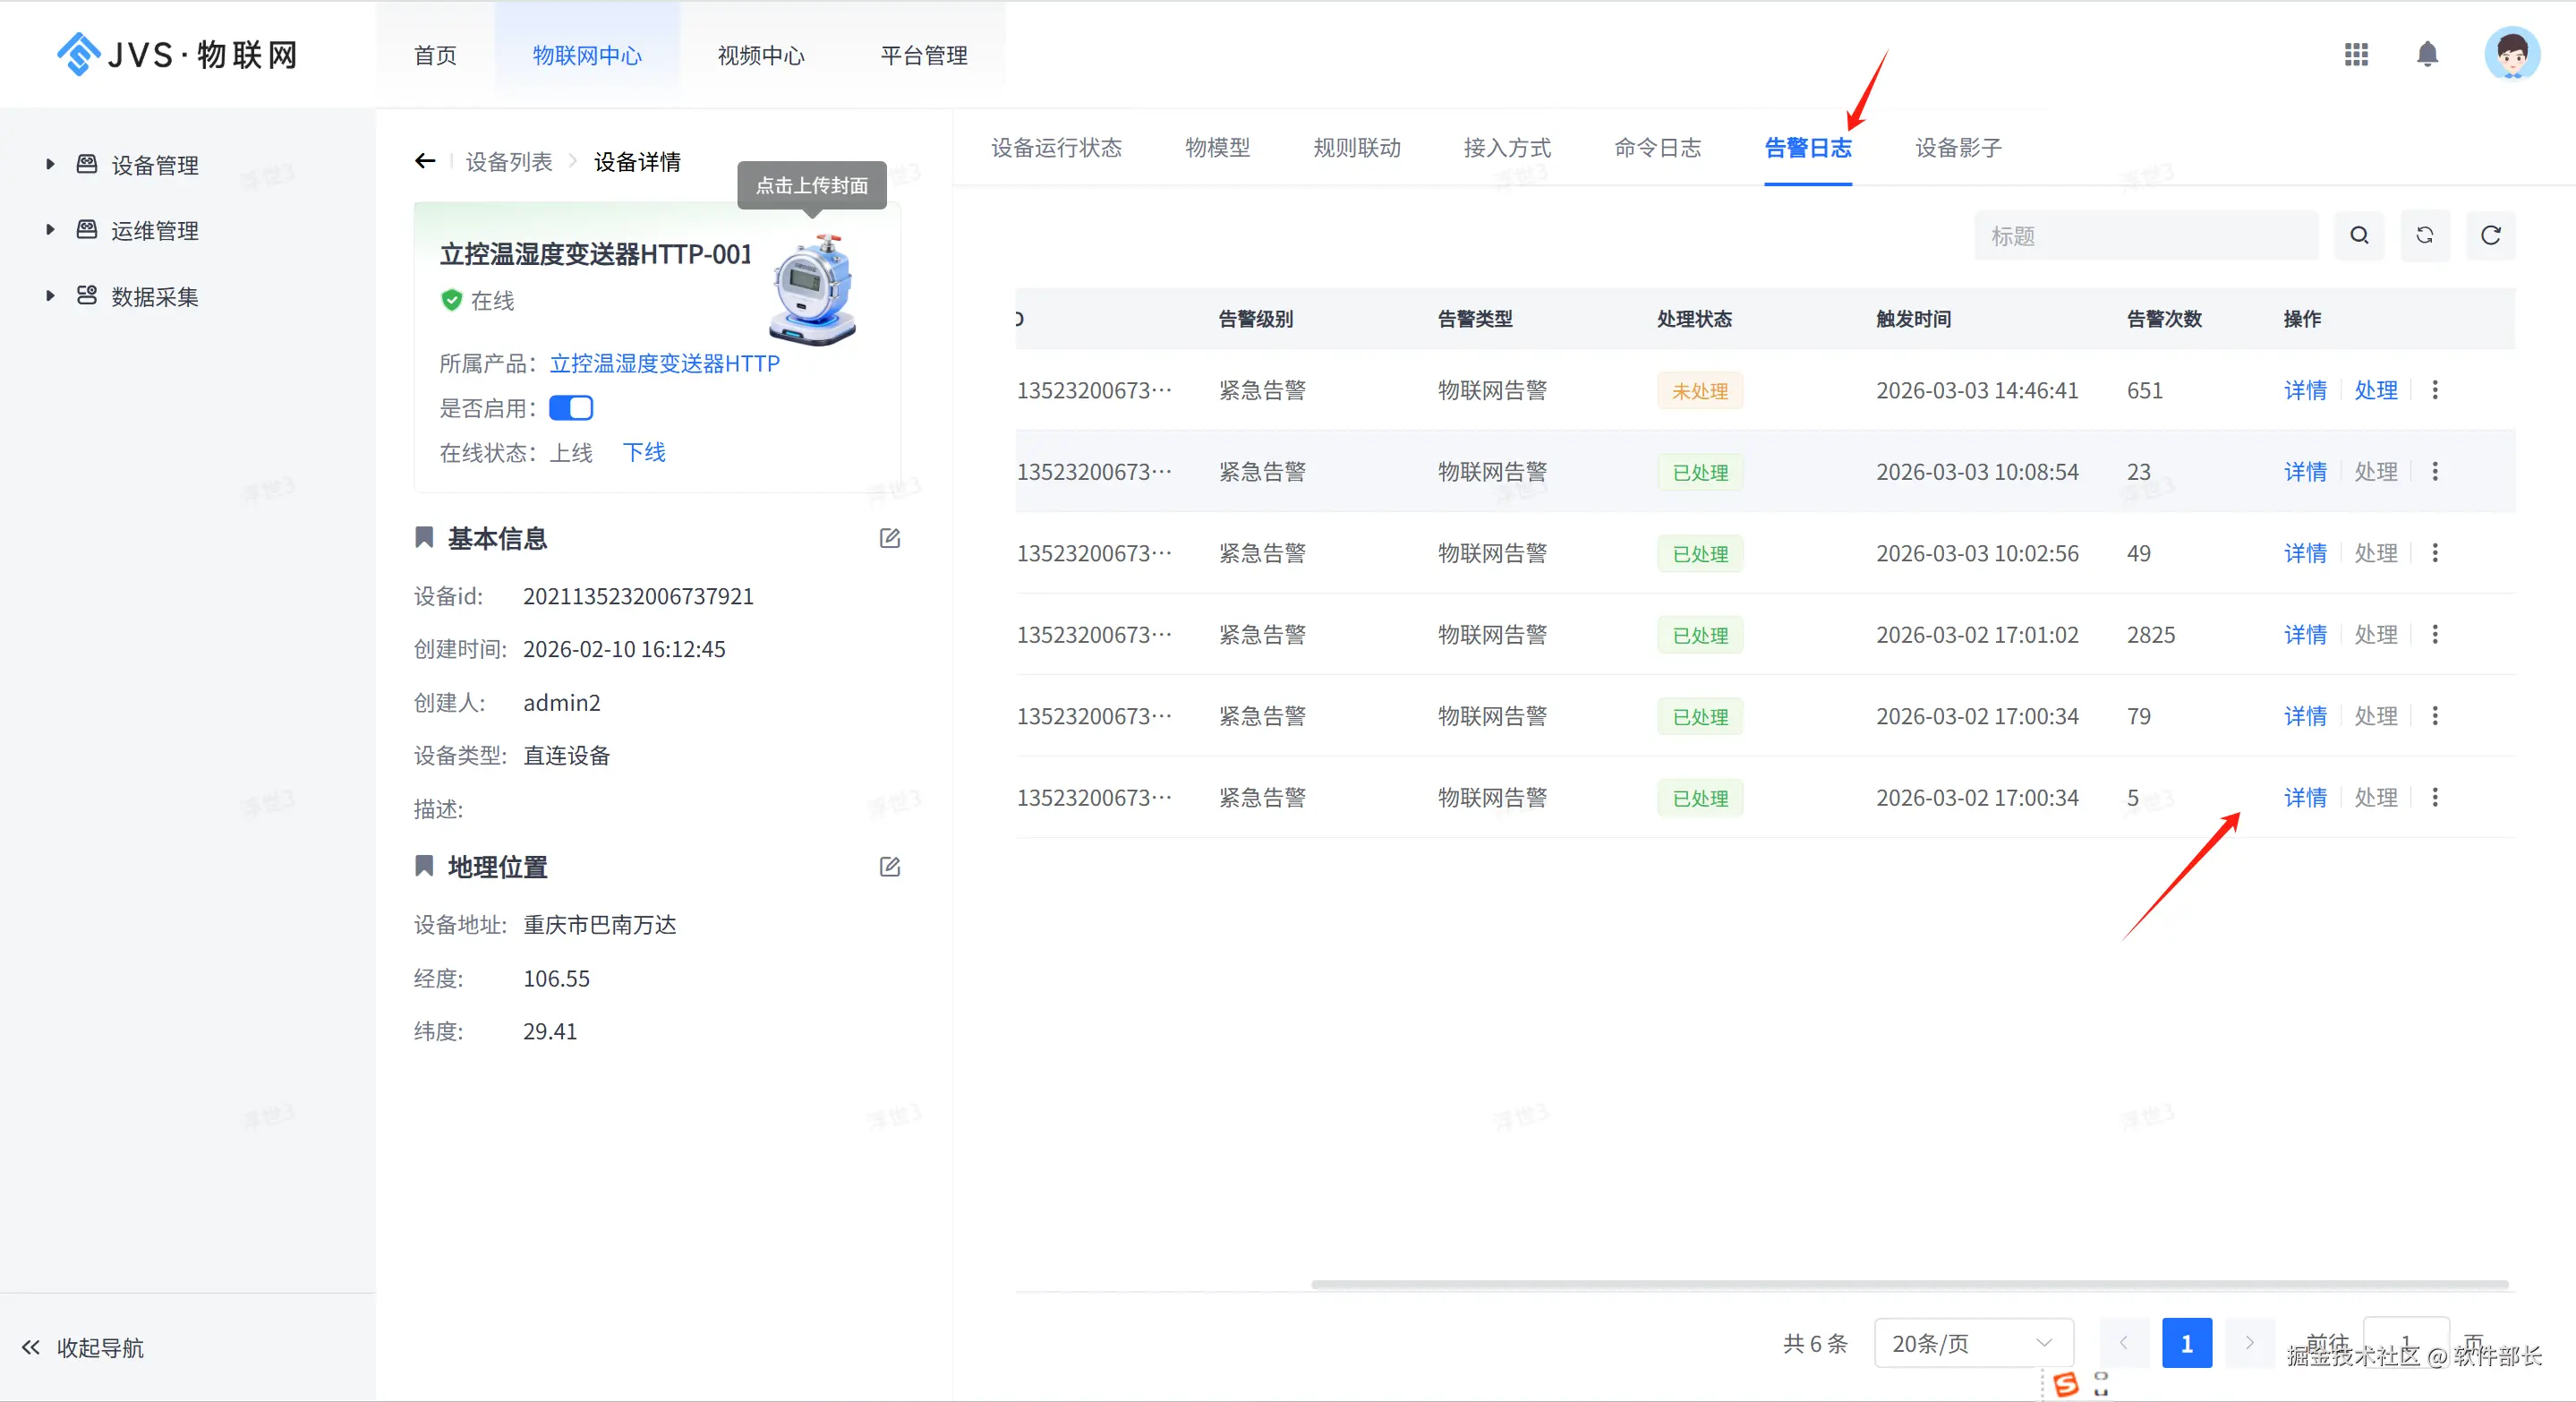Click the device cover image thumbnail
Screen dimensions: 2576x1402
814,290
